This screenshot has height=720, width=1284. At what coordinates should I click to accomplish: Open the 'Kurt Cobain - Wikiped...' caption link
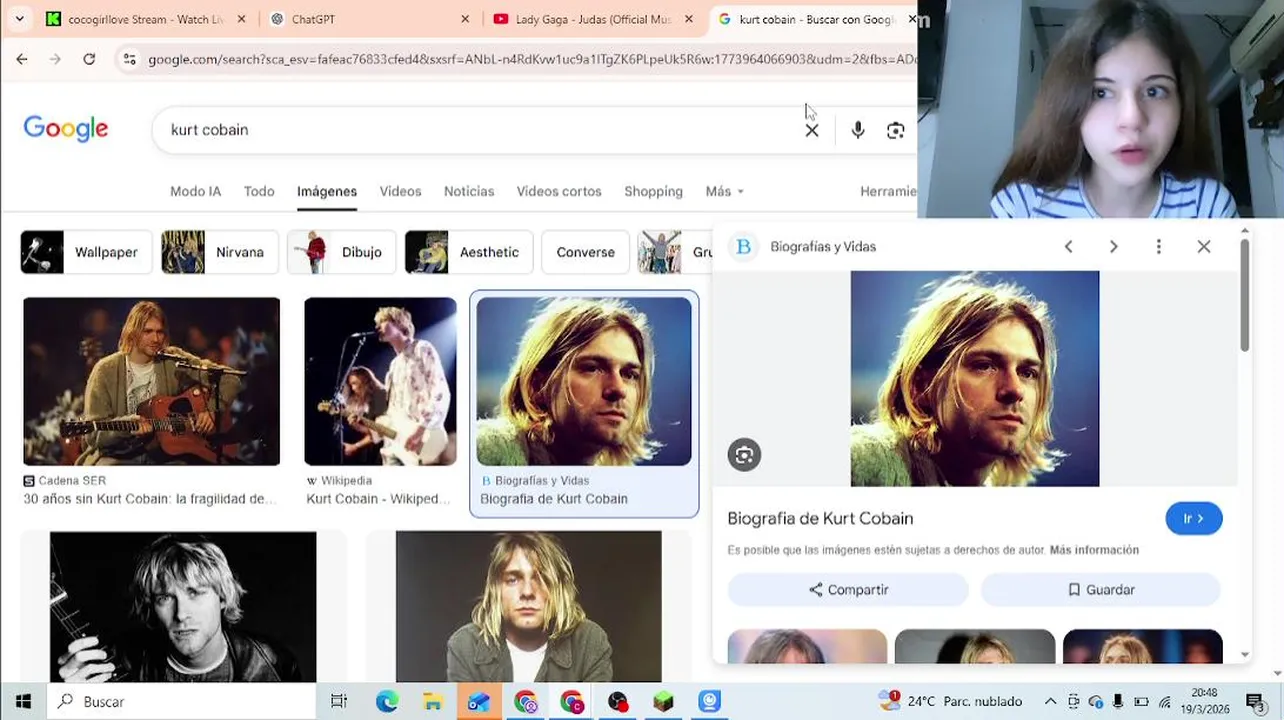coord(378,499)
